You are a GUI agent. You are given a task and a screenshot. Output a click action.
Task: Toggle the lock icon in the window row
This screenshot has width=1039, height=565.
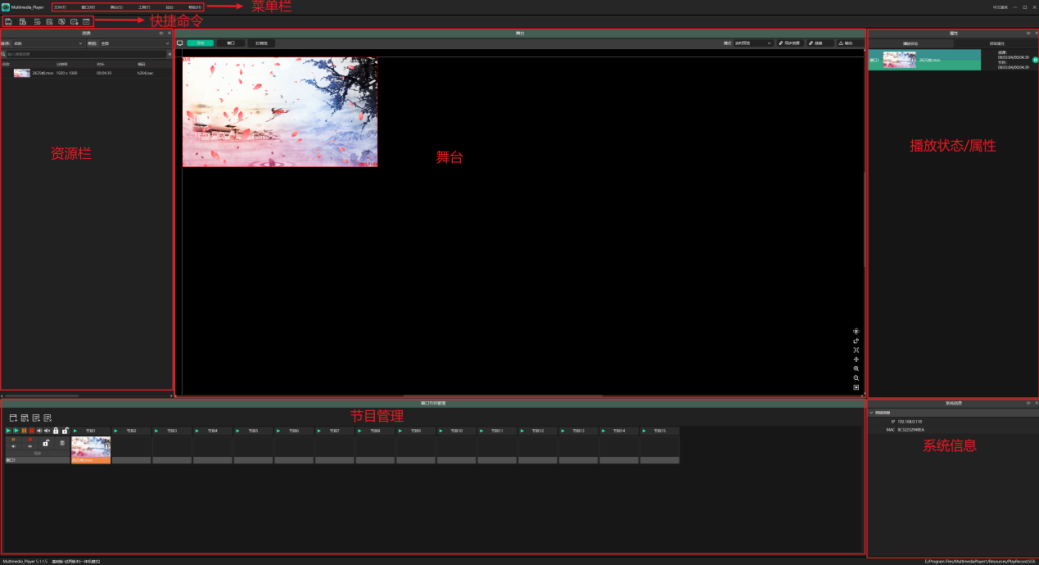pyautogui.click(x=46, y=443)
